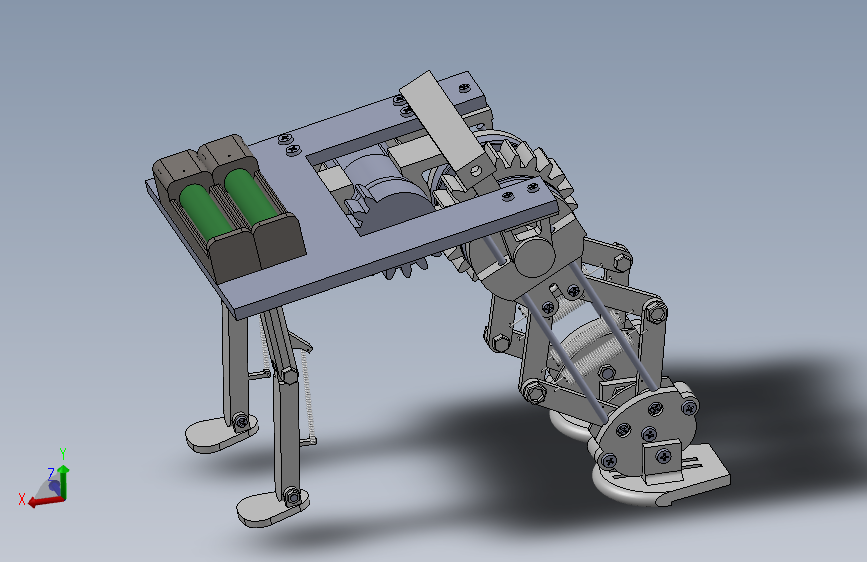The height and width of the screenshot is (562, 867).
Task: Select the inclined flat bar above the plate
Action: (446, 121)
